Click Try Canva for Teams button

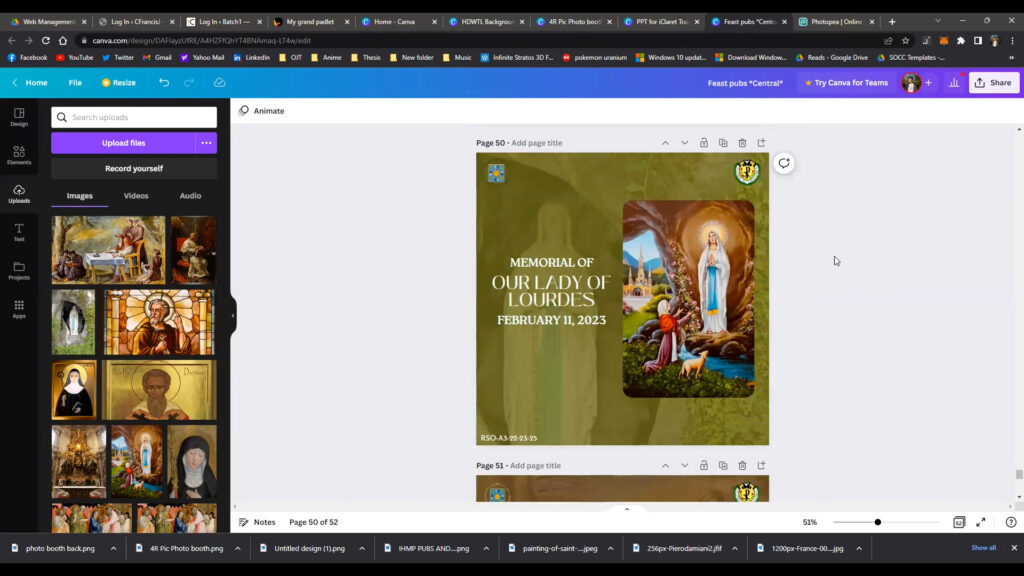pyautogui.click(x=846, y=83)
